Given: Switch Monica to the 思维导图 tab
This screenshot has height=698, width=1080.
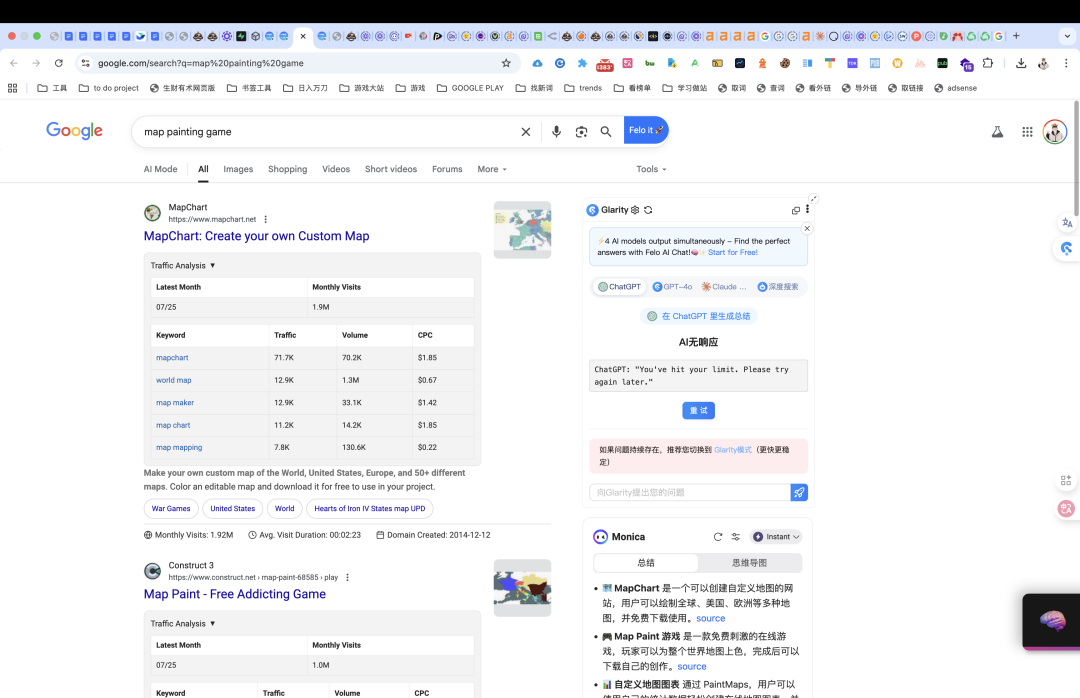Looking at the screenshot, I should click(x=749, y=563).
